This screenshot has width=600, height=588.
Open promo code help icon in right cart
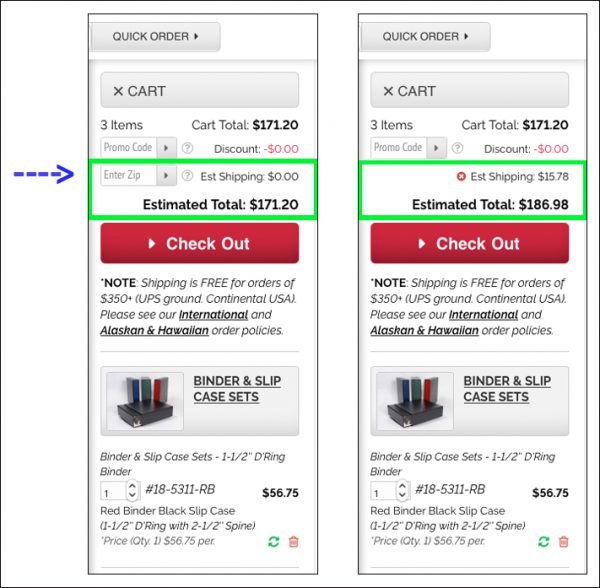point(457,148)
